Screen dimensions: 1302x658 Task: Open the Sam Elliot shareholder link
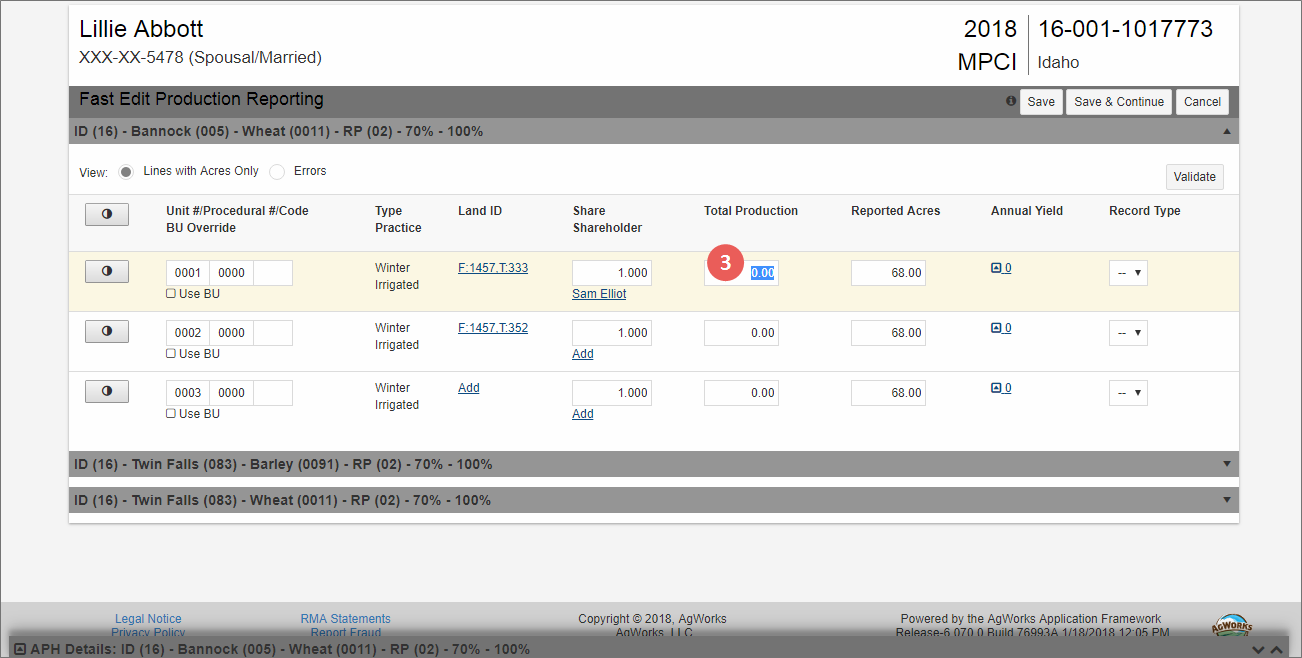point(599,294)
